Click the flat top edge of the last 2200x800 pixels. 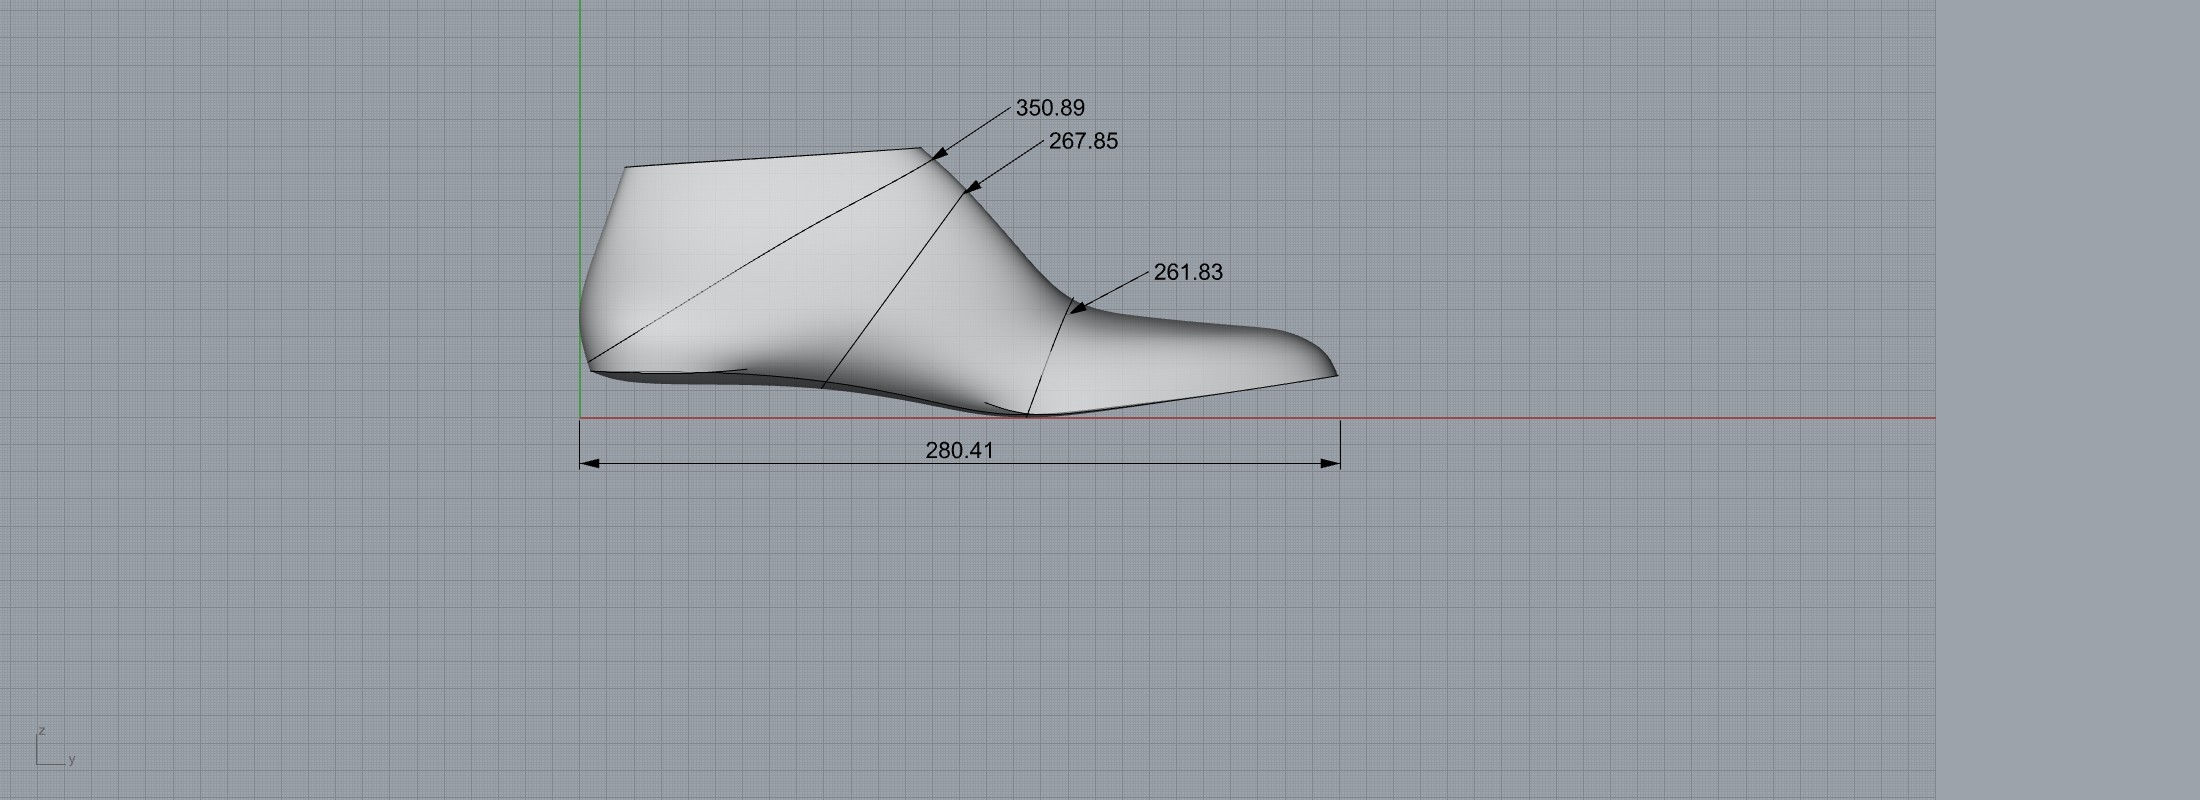770,158
